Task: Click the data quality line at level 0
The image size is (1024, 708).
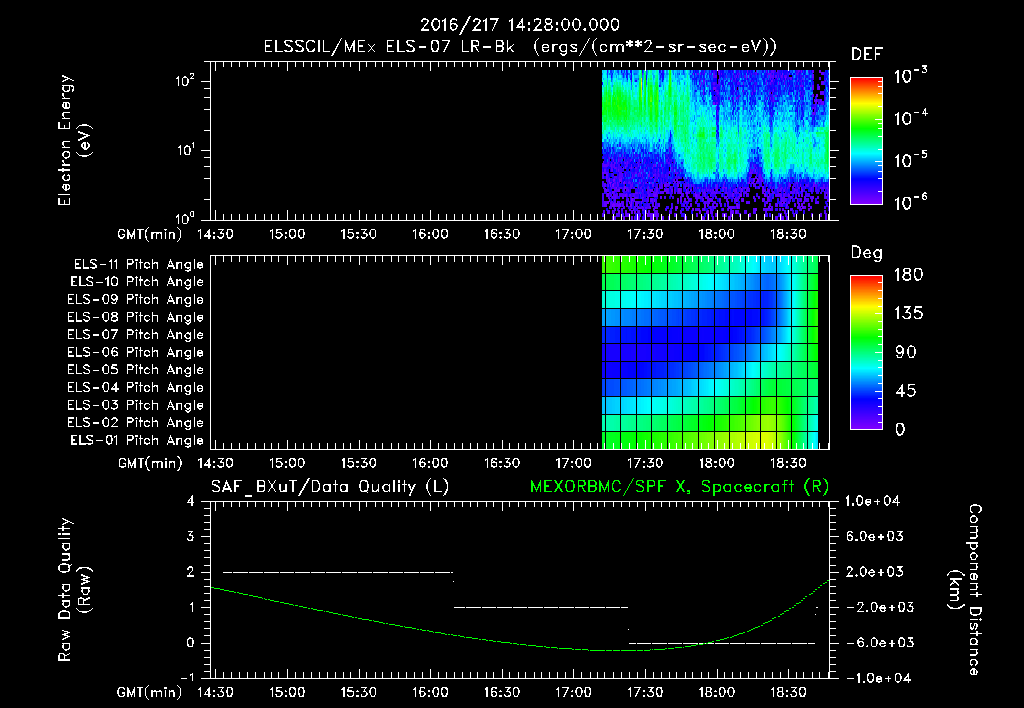Action: (722, 643)
